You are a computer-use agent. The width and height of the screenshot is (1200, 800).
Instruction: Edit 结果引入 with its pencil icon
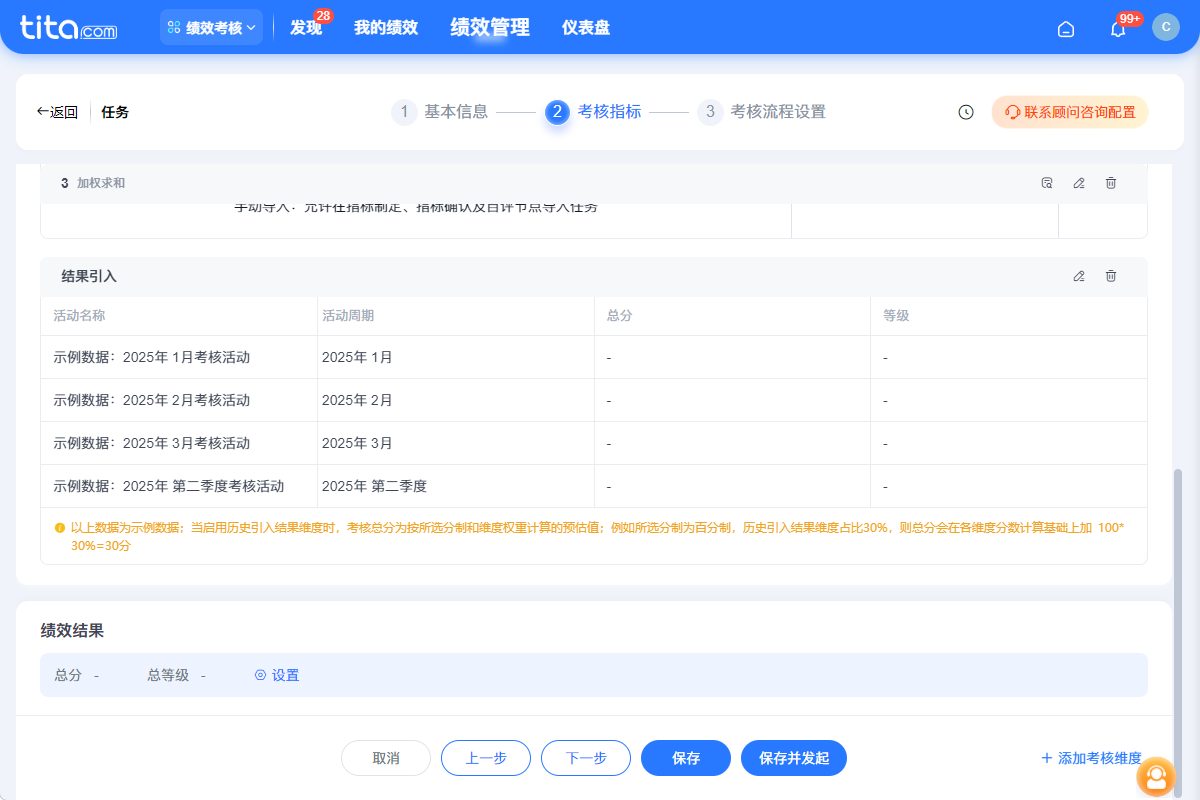[1078, 276]
